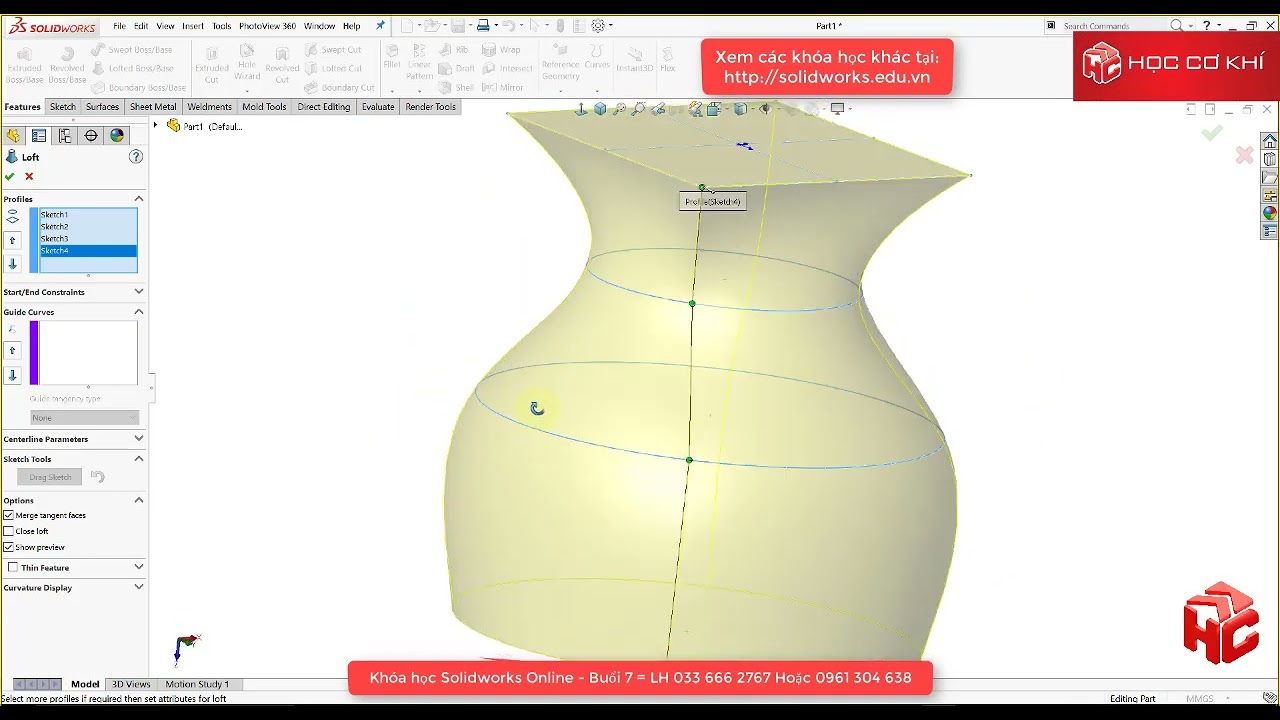Open the DimXpertManager tab icon
The height and width of the screenshot is (720, 1280).
91,136
